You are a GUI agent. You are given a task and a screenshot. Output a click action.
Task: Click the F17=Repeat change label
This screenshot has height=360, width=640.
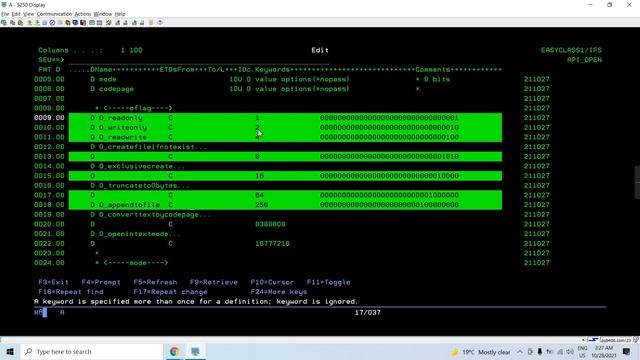[x=170, y=292]
